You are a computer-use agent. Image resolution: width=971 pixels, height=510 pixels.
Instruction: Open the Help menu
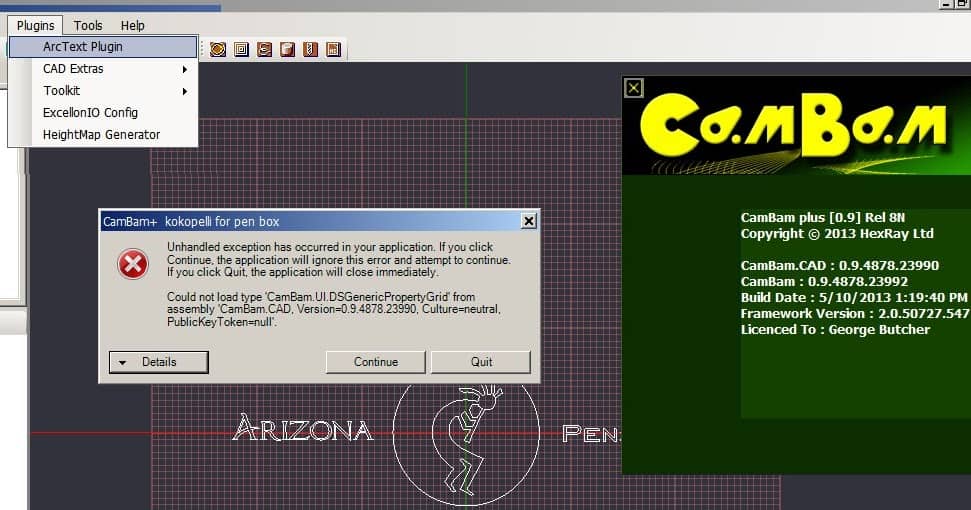pyautogui.click(x=132, y=25)
